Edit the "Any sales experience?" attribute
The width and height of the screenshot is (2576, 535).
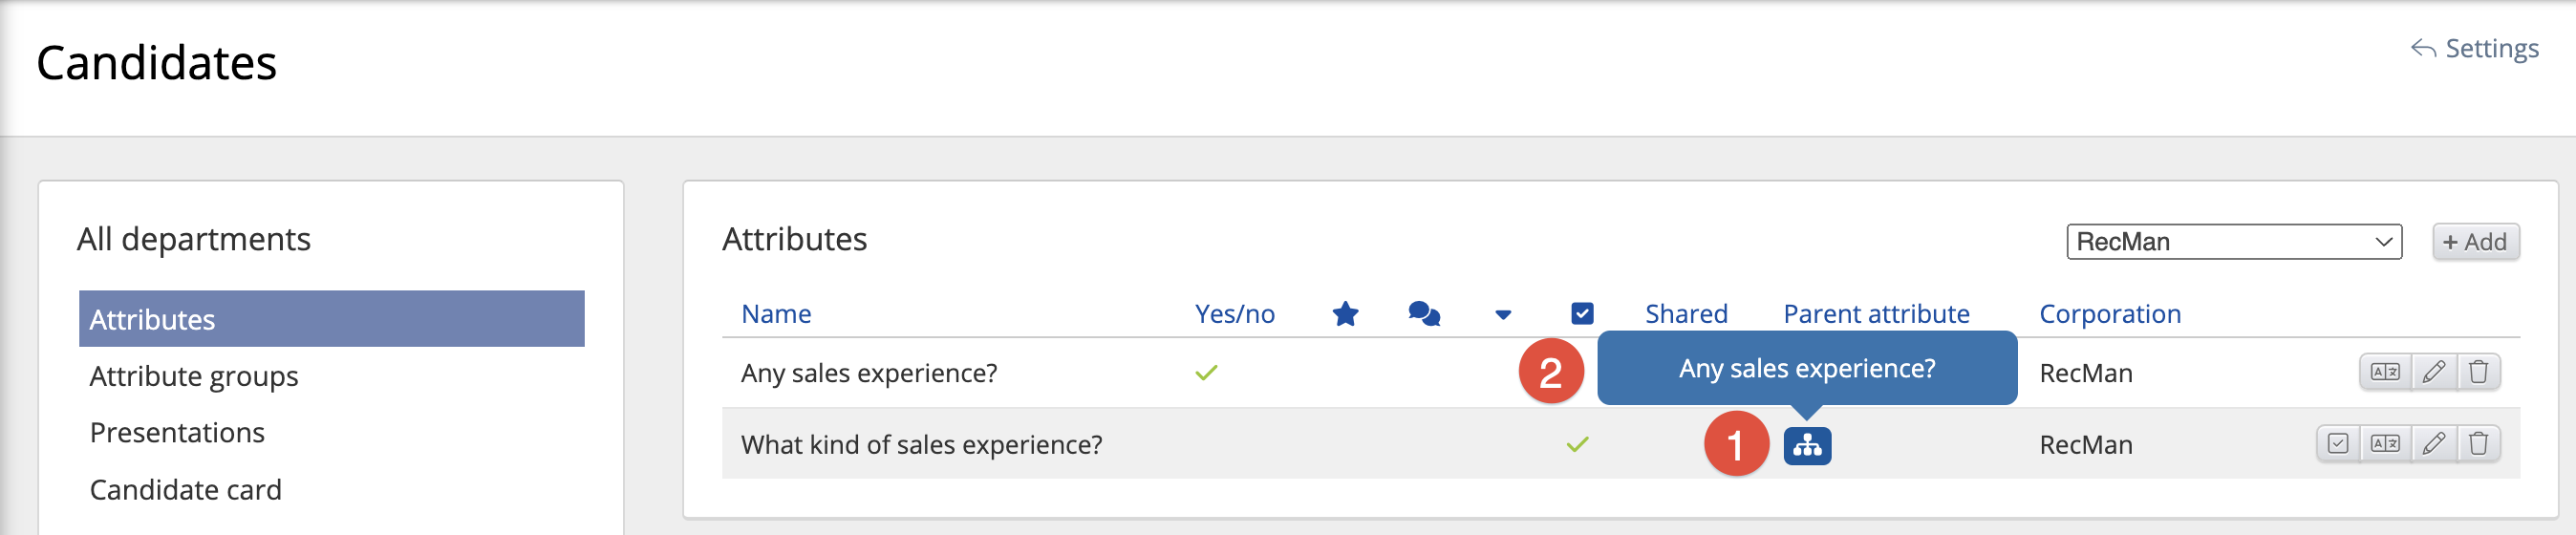(2433, 372)
